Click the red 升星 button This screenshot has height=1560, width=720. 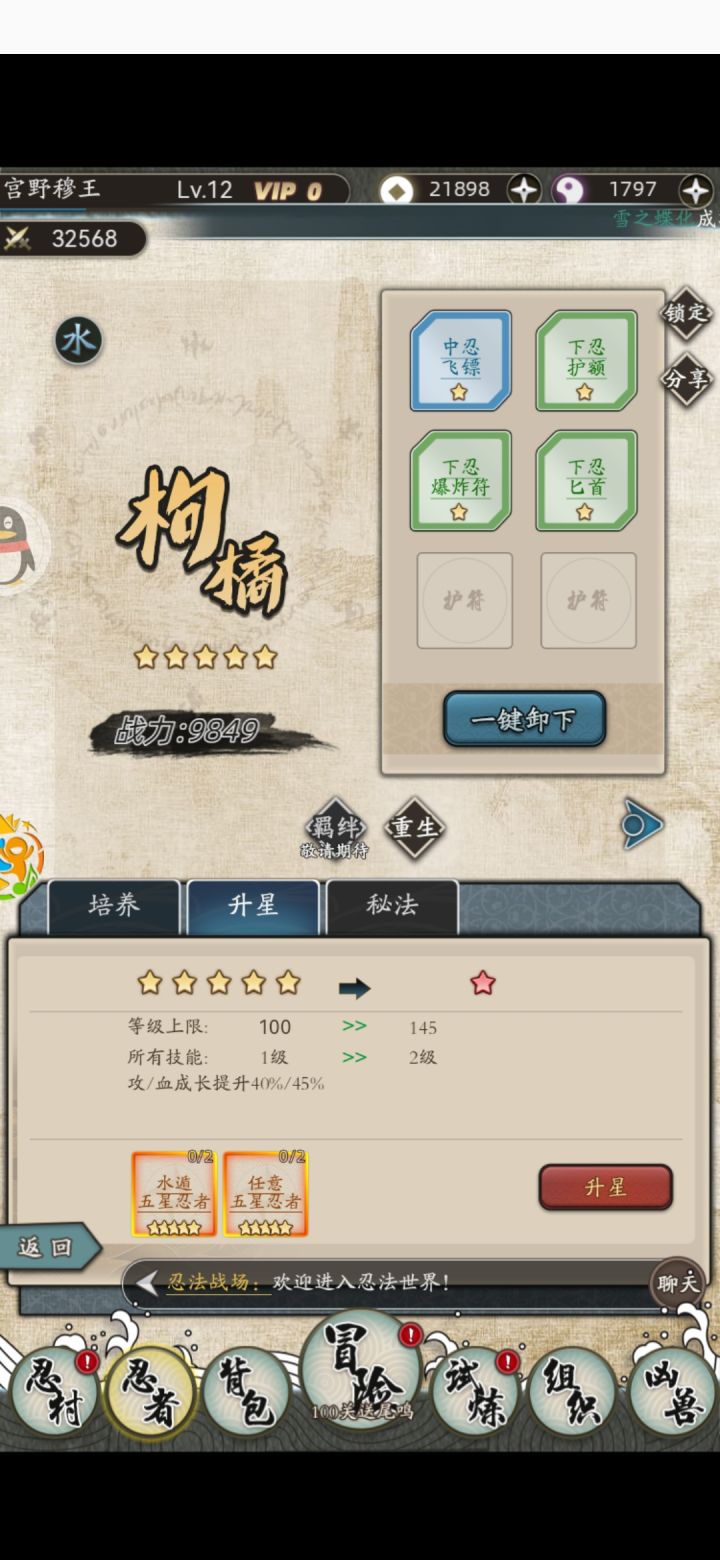coord(605,1187)
